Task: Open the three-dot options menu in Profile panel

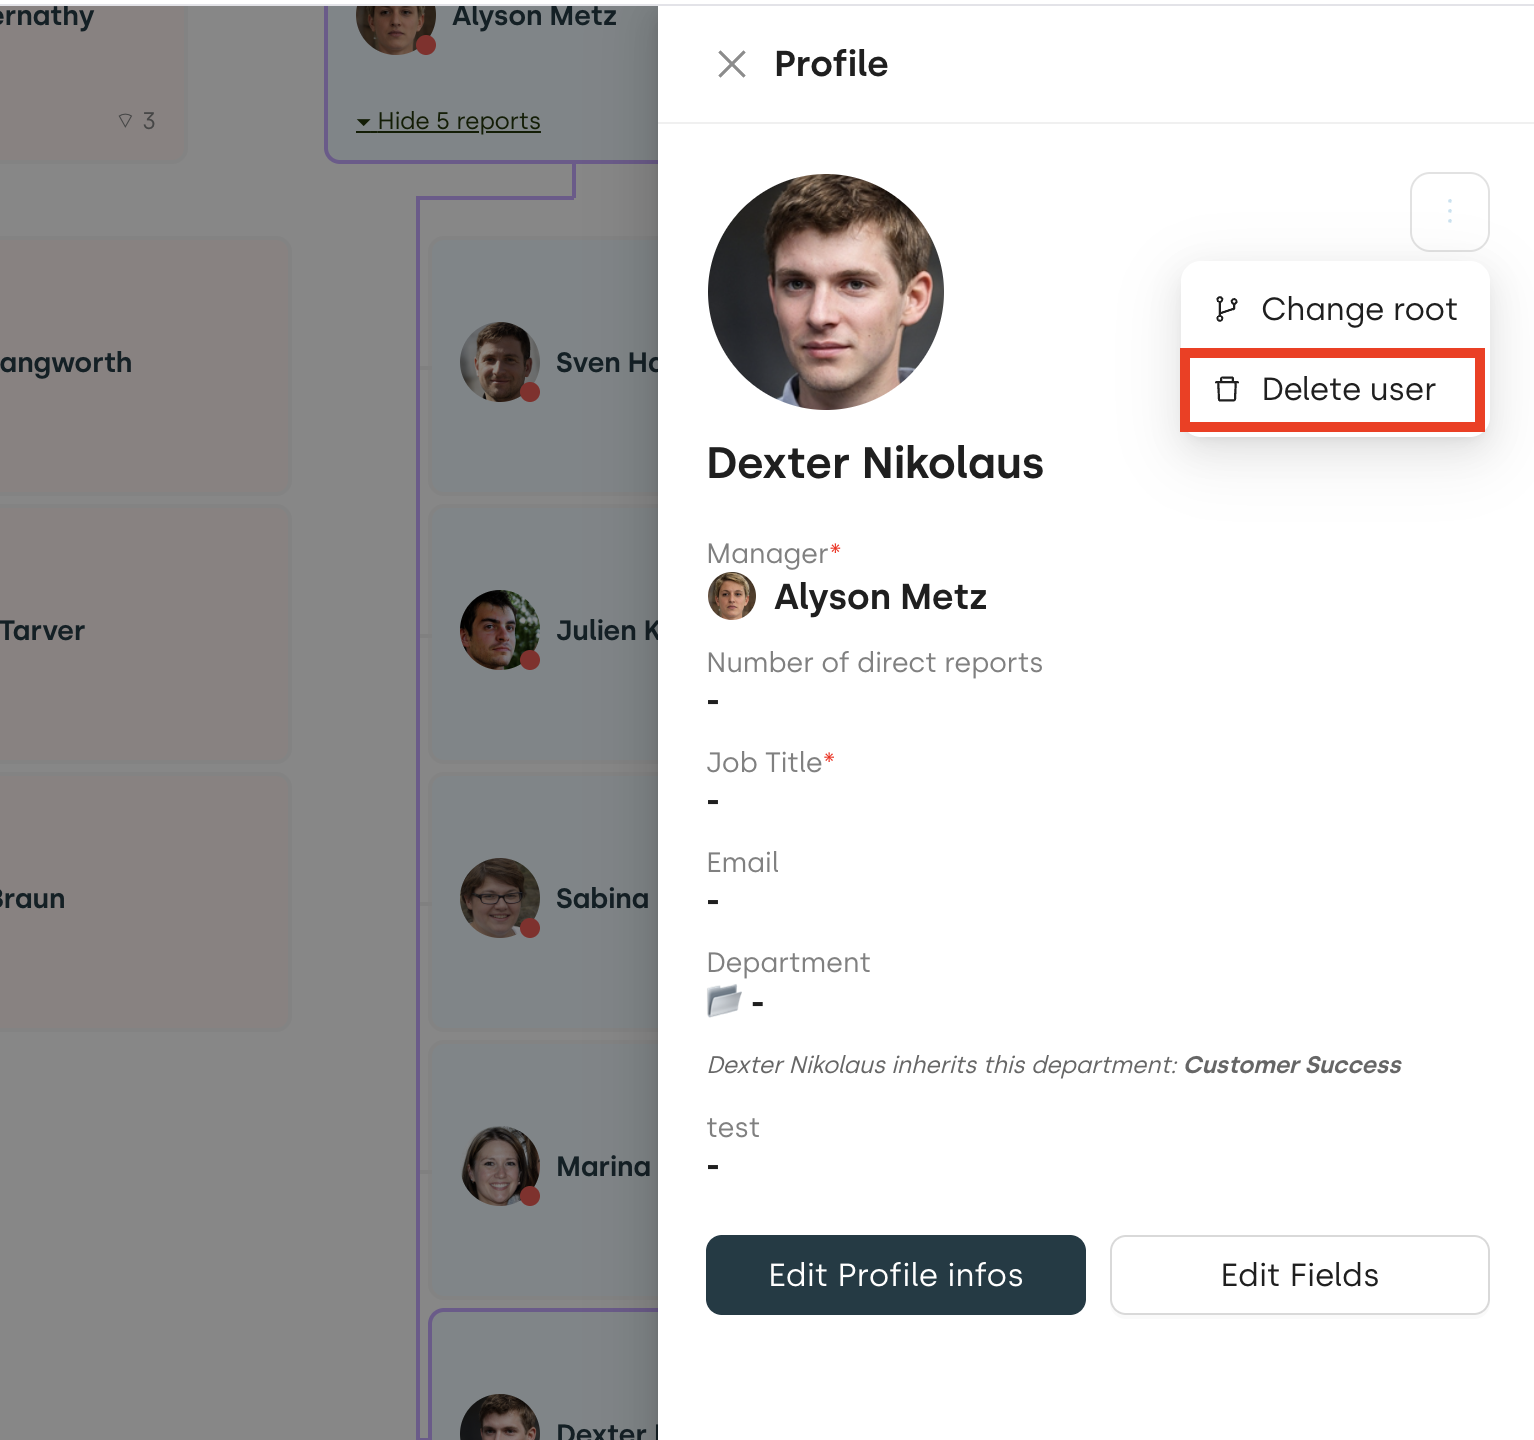Action: click(x=1449, y=211)
